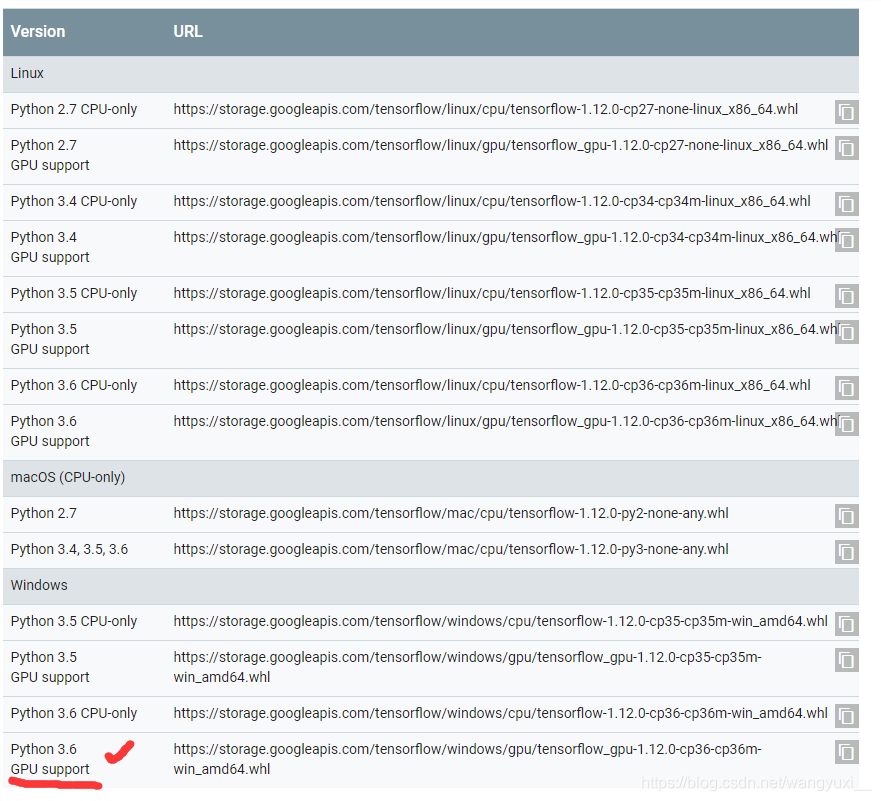Image resolution: width=881 pixels, height=801 pixels.
Task: Click the Linux 'Python 3.6 GPU support' version cell
Action: pyautogui.click(x=50, y=431)
